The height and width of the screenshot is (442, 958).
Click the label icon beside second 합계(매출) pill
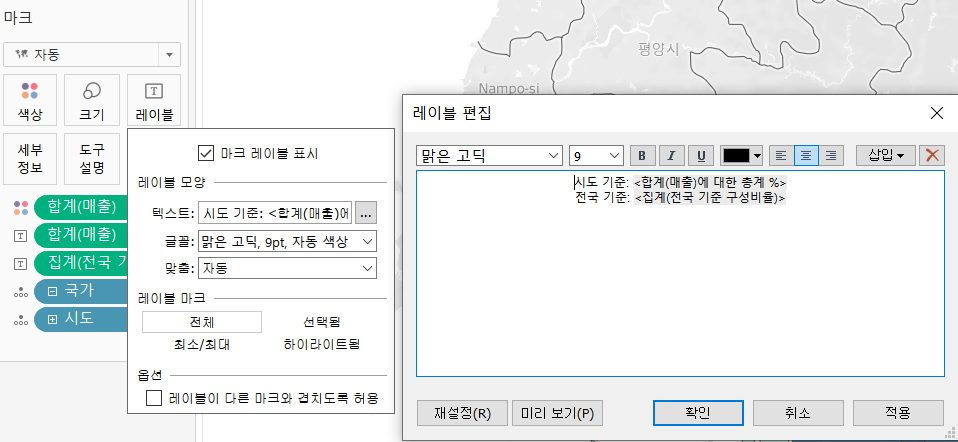coord(21,235)
